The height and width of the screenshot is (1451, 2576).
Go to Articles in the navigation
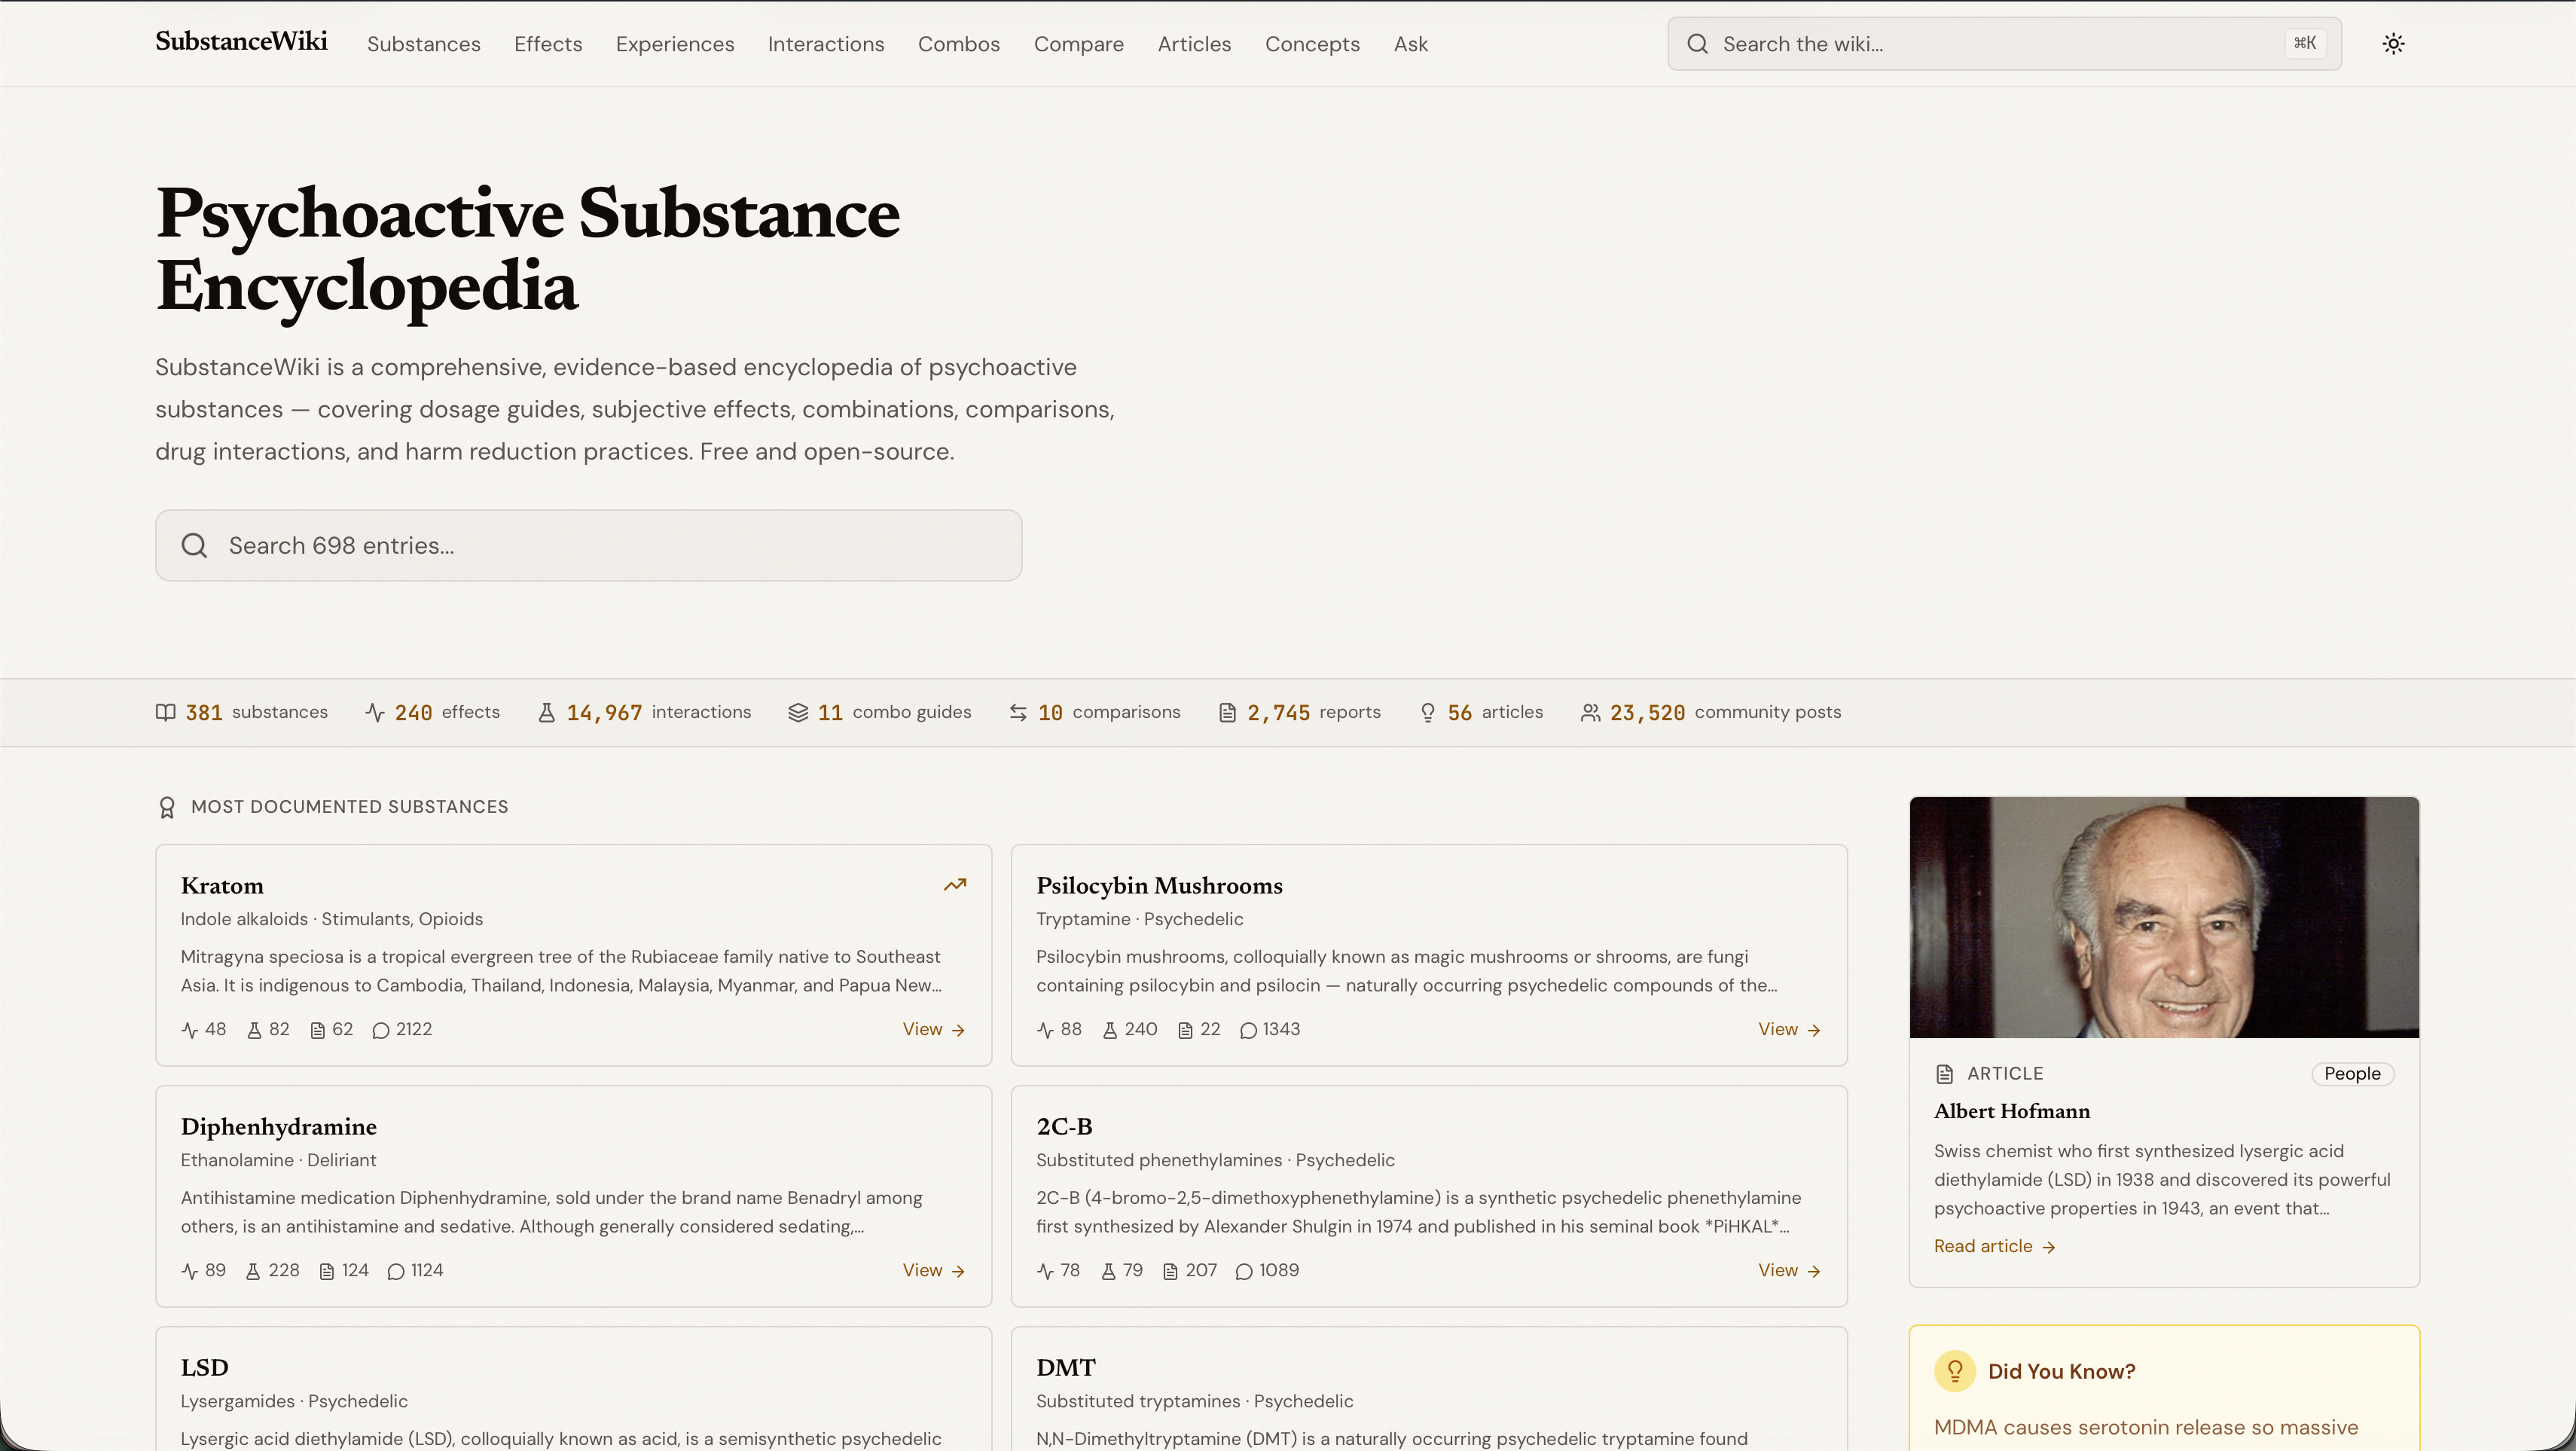coord(1194,44)
